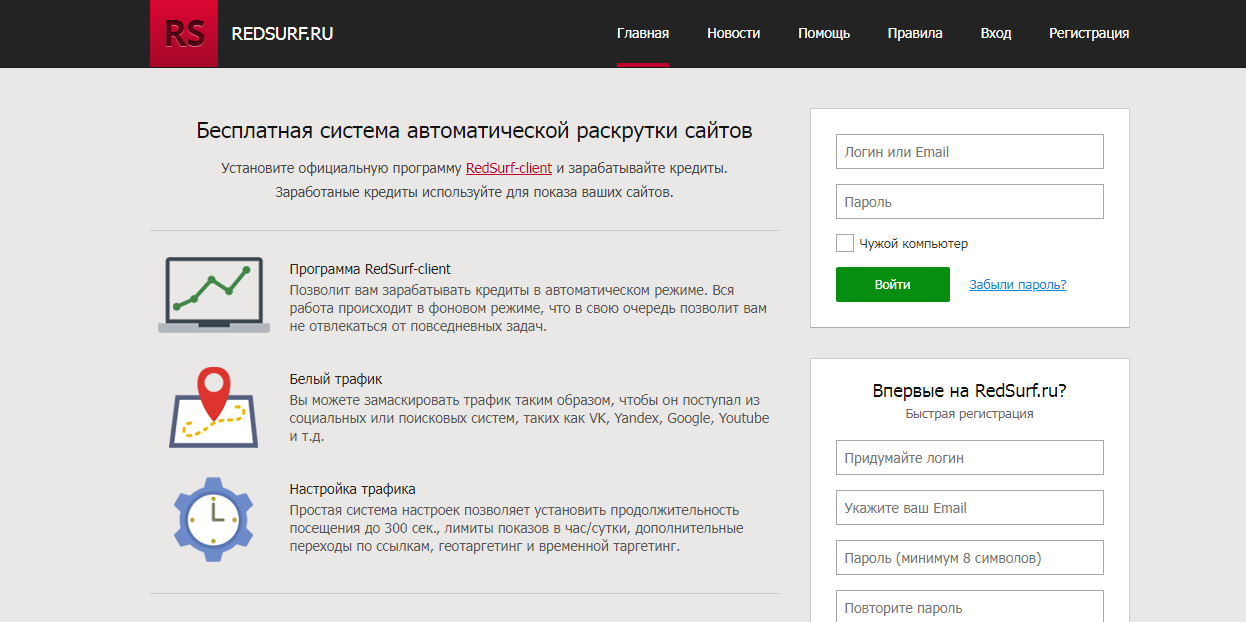The image size is (1246, 622).
Task: Open the 'Главная' menu item
Action: tap(643, 33)
